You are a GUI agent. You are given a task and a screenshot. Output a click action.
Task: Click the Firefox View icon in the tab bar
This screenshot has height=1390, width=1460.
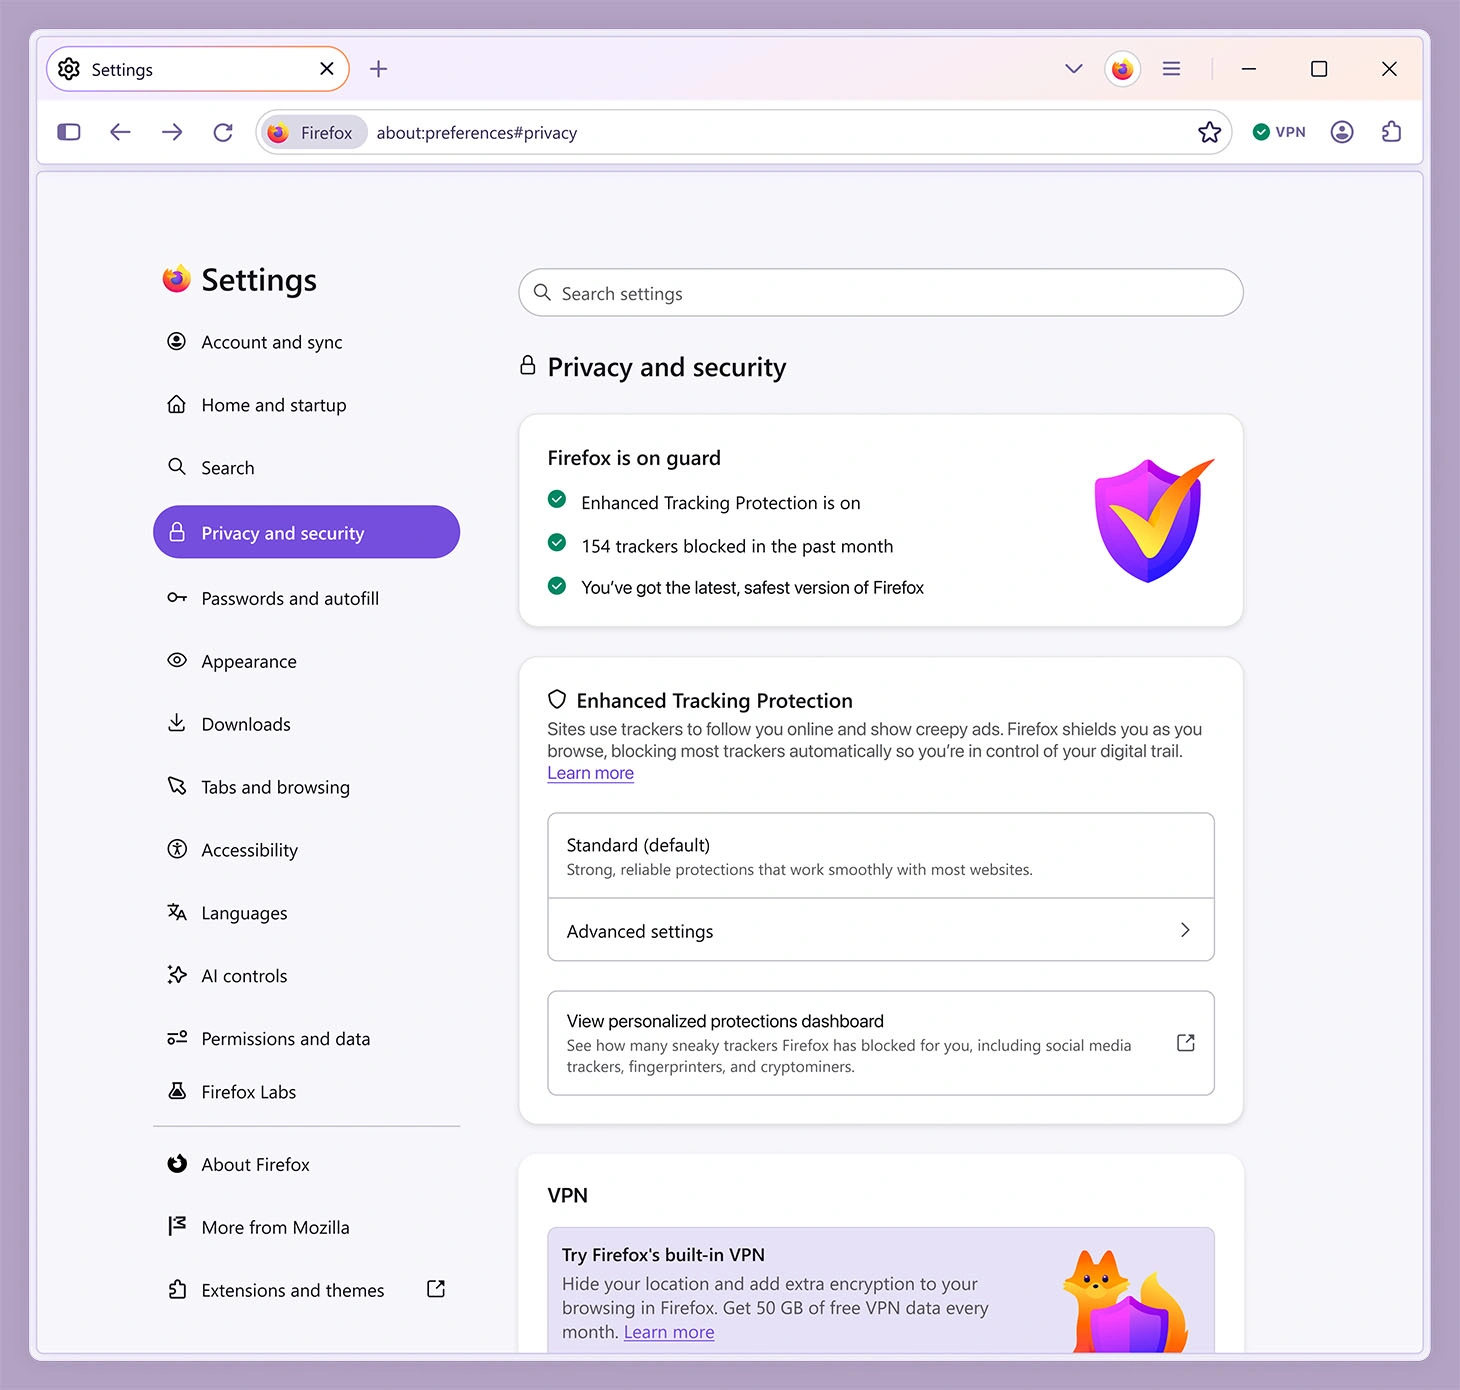point(1122,69)
